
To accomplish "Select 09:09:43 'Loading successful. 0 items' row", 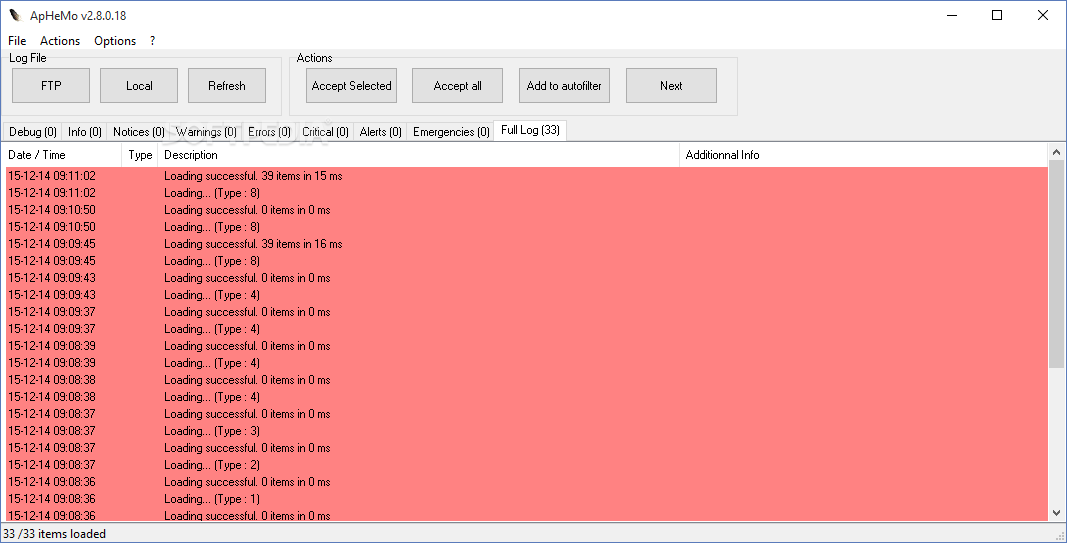I will tap(527, 278).
